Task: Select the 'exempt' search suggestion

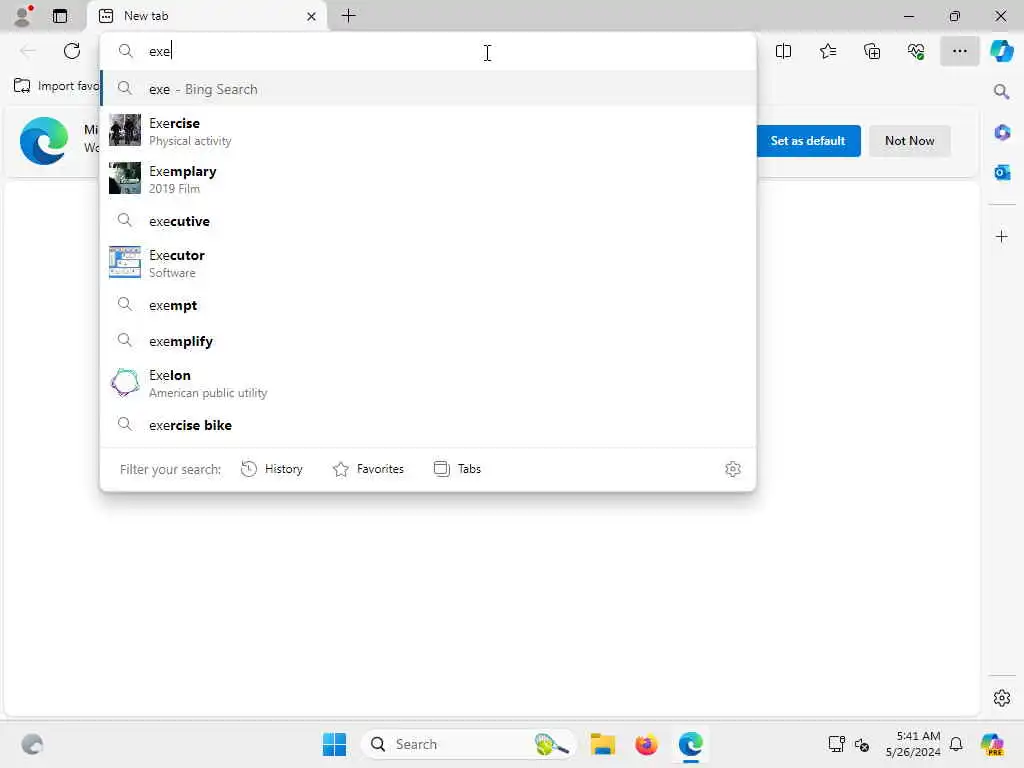Action: 428,305
